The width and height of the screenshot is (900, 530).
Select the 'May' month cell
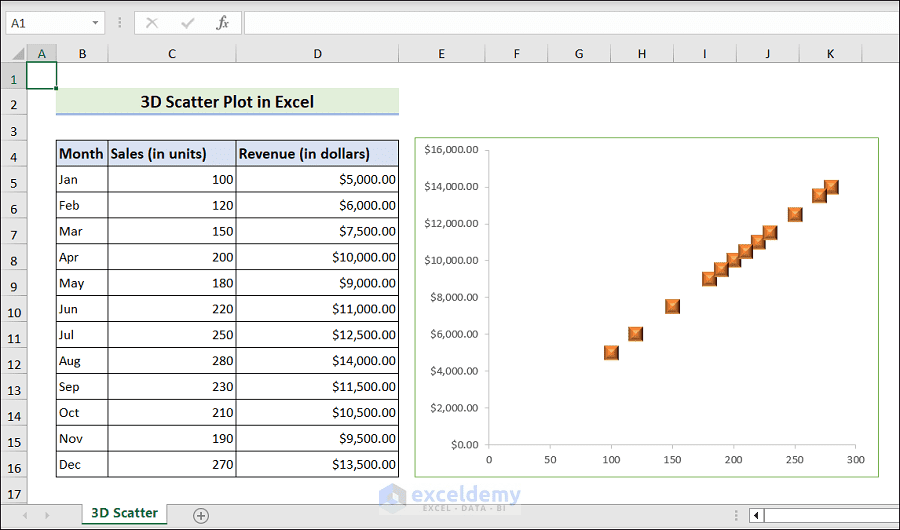[x=82, y=283]
